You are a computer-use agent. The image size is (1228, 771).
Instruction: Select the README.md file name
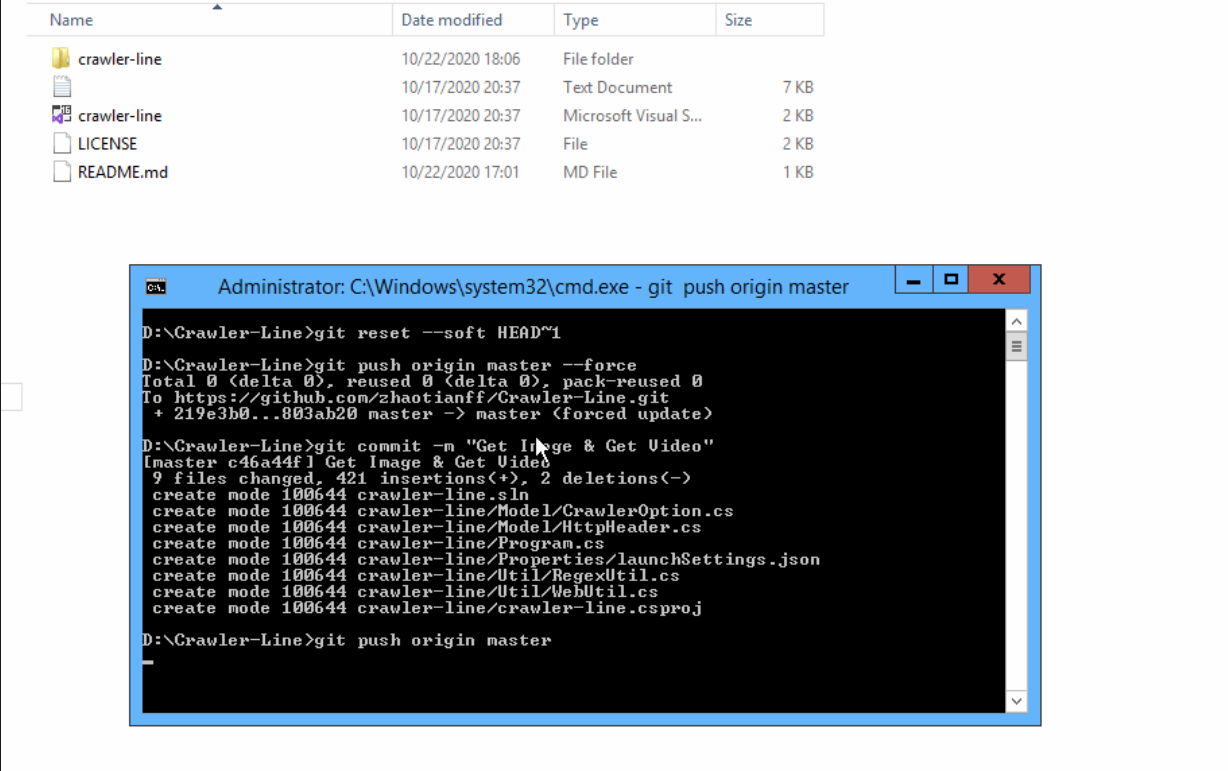click(123, 172)
